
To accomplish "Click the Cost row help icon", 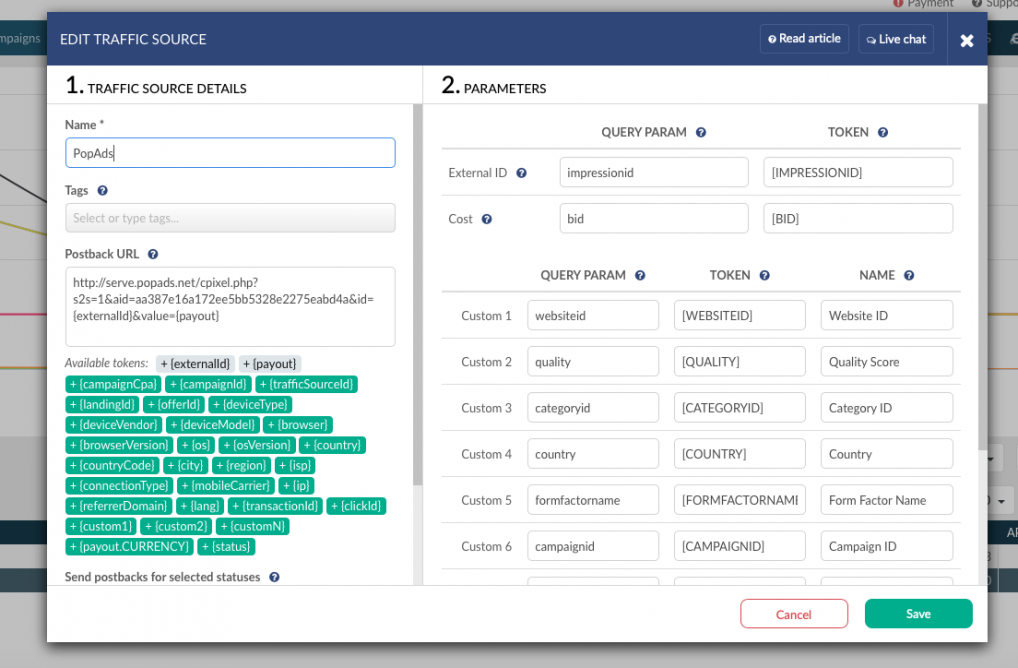I will point(487,219).
